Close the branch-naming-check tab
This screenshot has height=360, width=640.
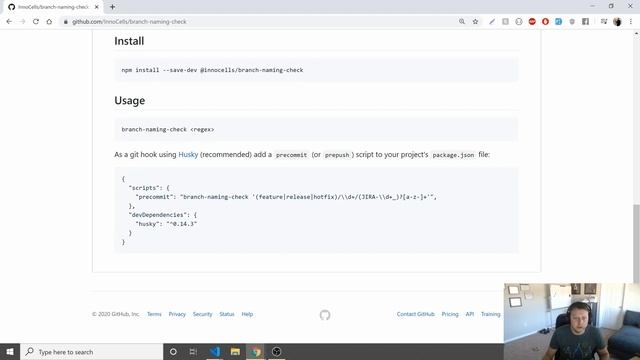pos(97,7)
